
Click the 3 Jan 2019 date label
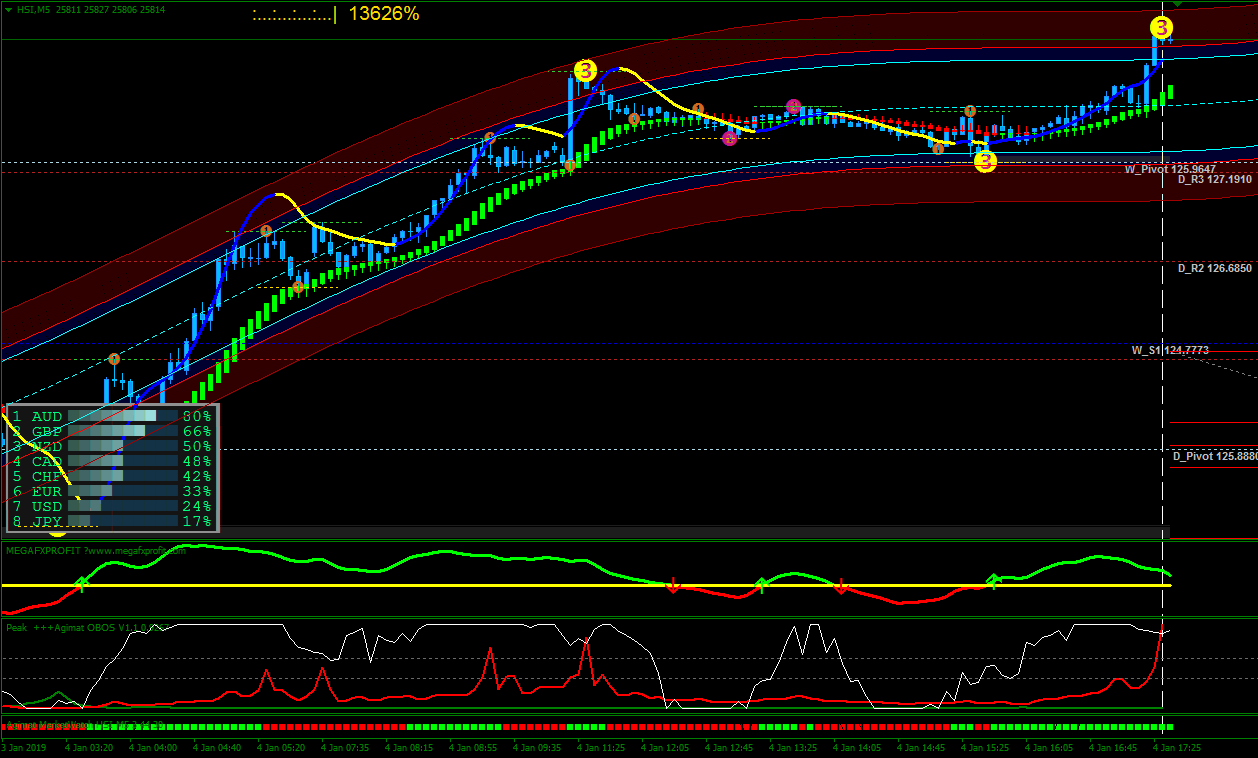click(24, 747)
